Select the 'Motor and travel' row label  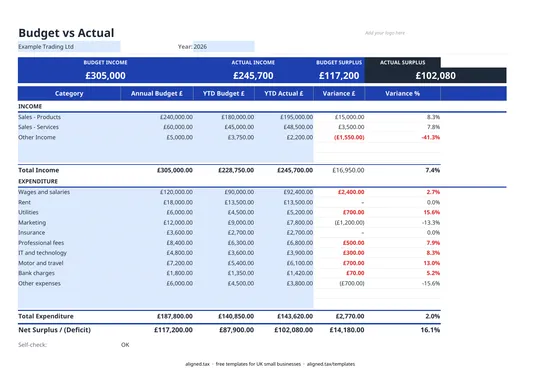41,263
